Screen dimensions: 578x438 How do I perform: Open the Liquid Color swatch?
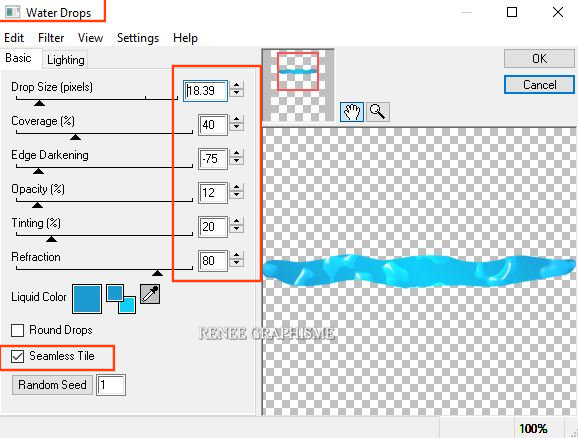[87, 299]
